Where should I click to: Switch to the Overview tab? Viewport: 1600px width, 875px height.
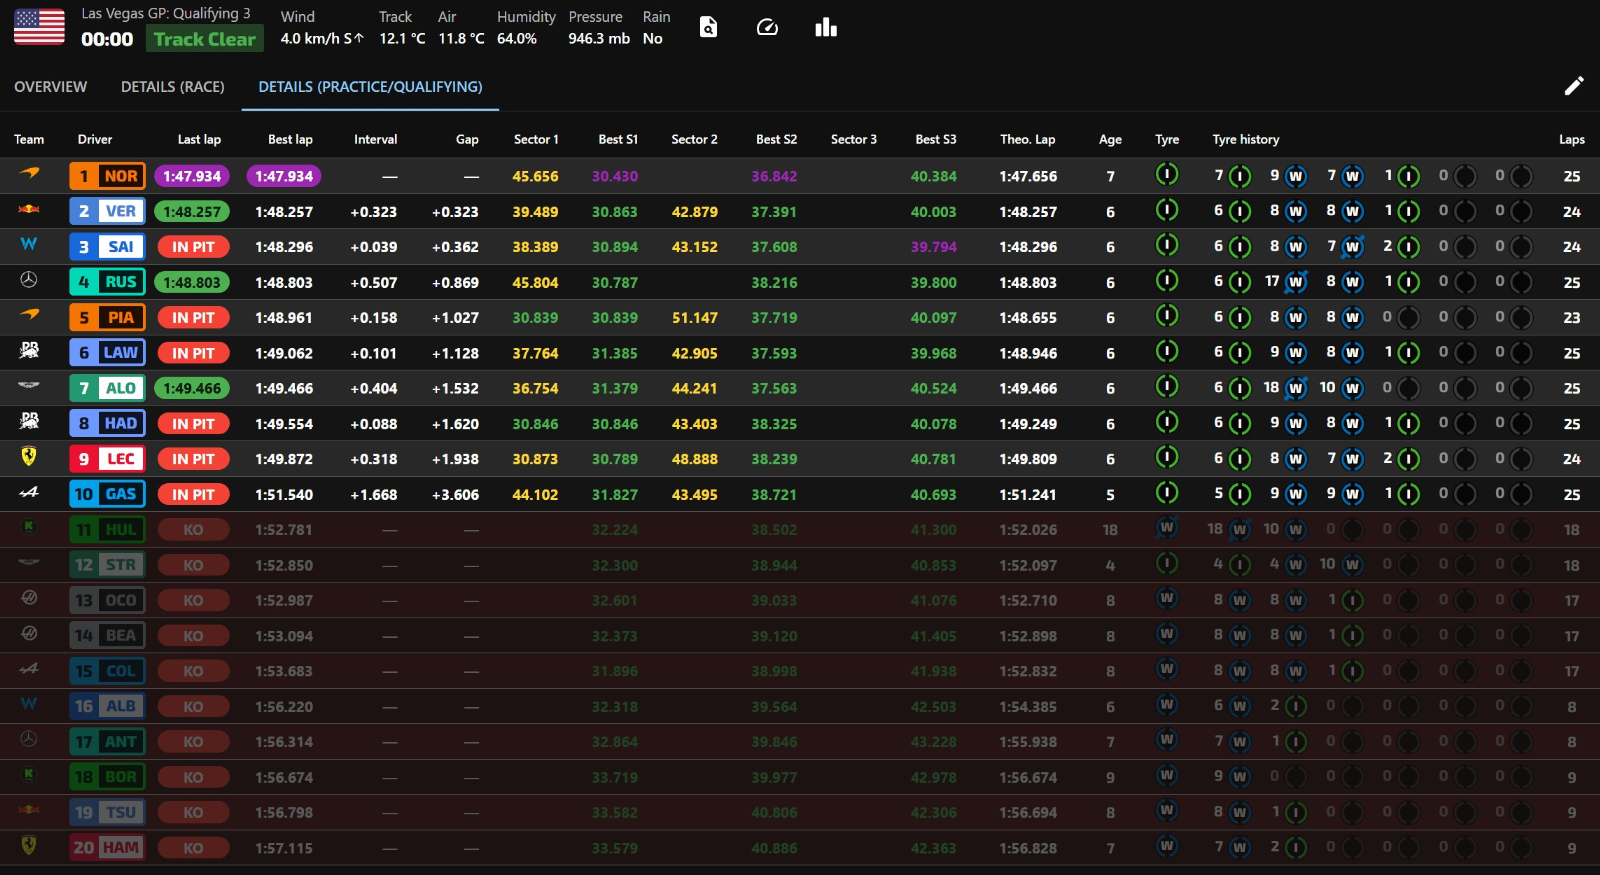pyautogui.click(x=50, y=87)
